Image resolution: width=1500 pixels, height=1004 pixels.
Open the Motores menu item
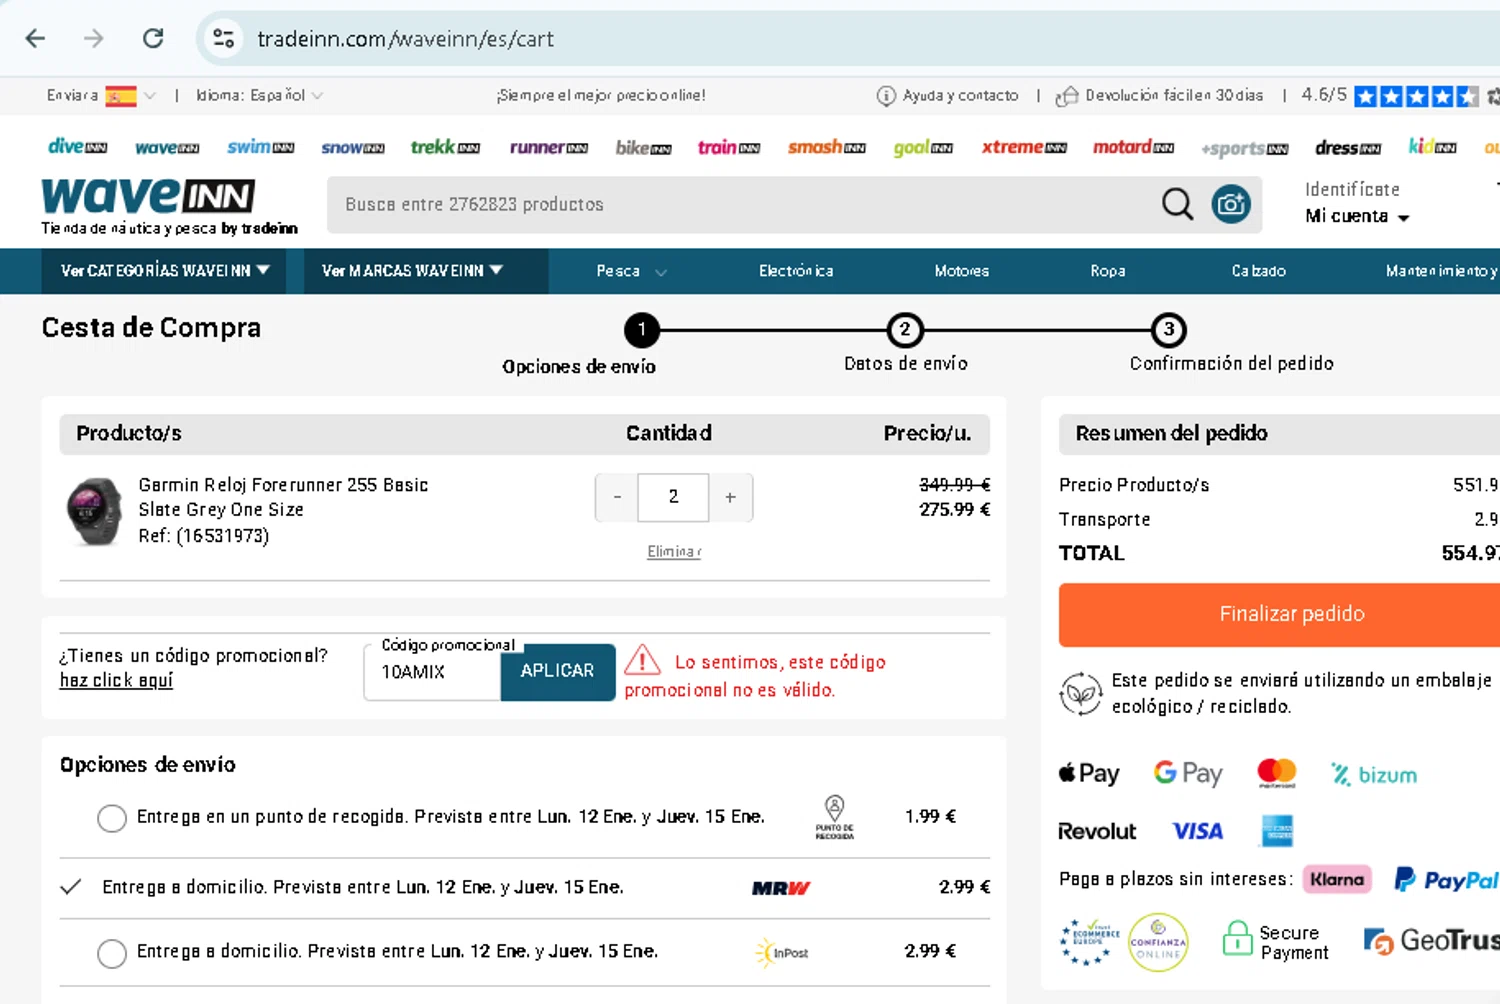click(962, 271)
